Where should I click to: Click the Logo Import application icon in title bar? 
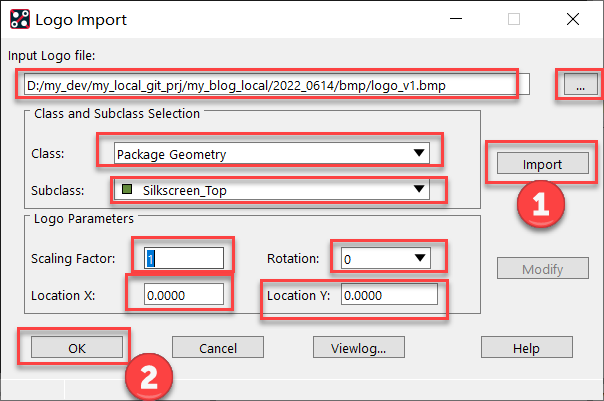tap(17, 19)
